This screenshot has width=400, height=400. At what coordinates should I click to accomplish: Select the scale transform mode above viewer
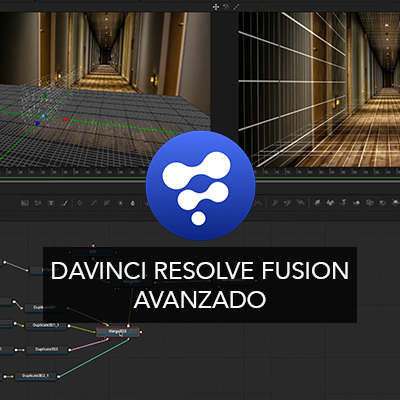coord(236,7)
